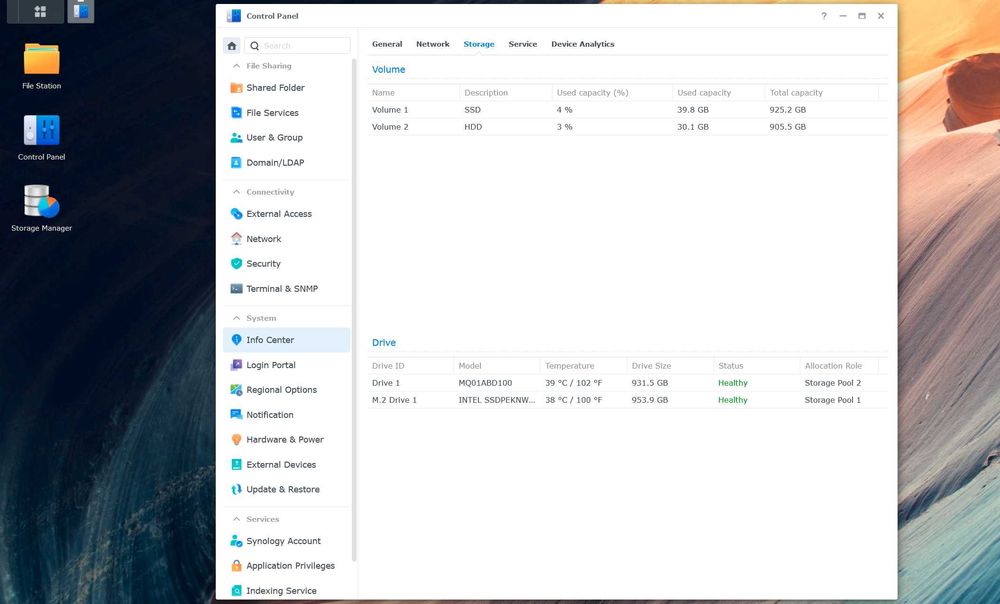Open User & Group icon
This screenshot has width=1000, height=604.
tap(236, 138)
